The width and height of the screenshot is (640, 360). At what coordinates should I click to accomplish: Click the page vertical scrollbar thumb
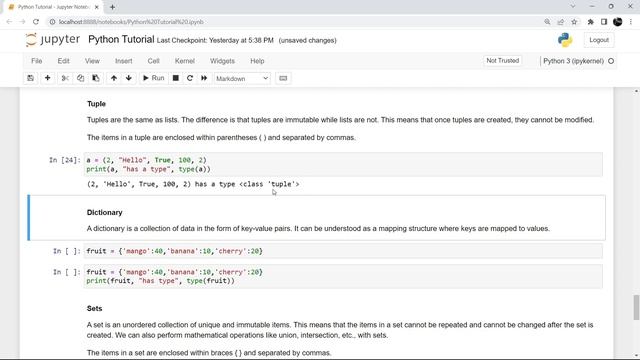pos(636,308)
